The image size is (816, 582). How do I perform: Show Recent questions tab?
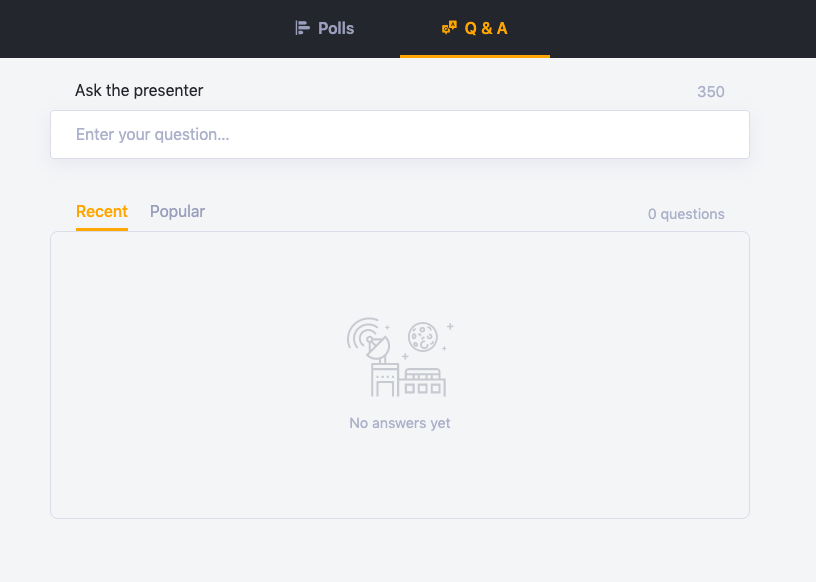point(102,211)
